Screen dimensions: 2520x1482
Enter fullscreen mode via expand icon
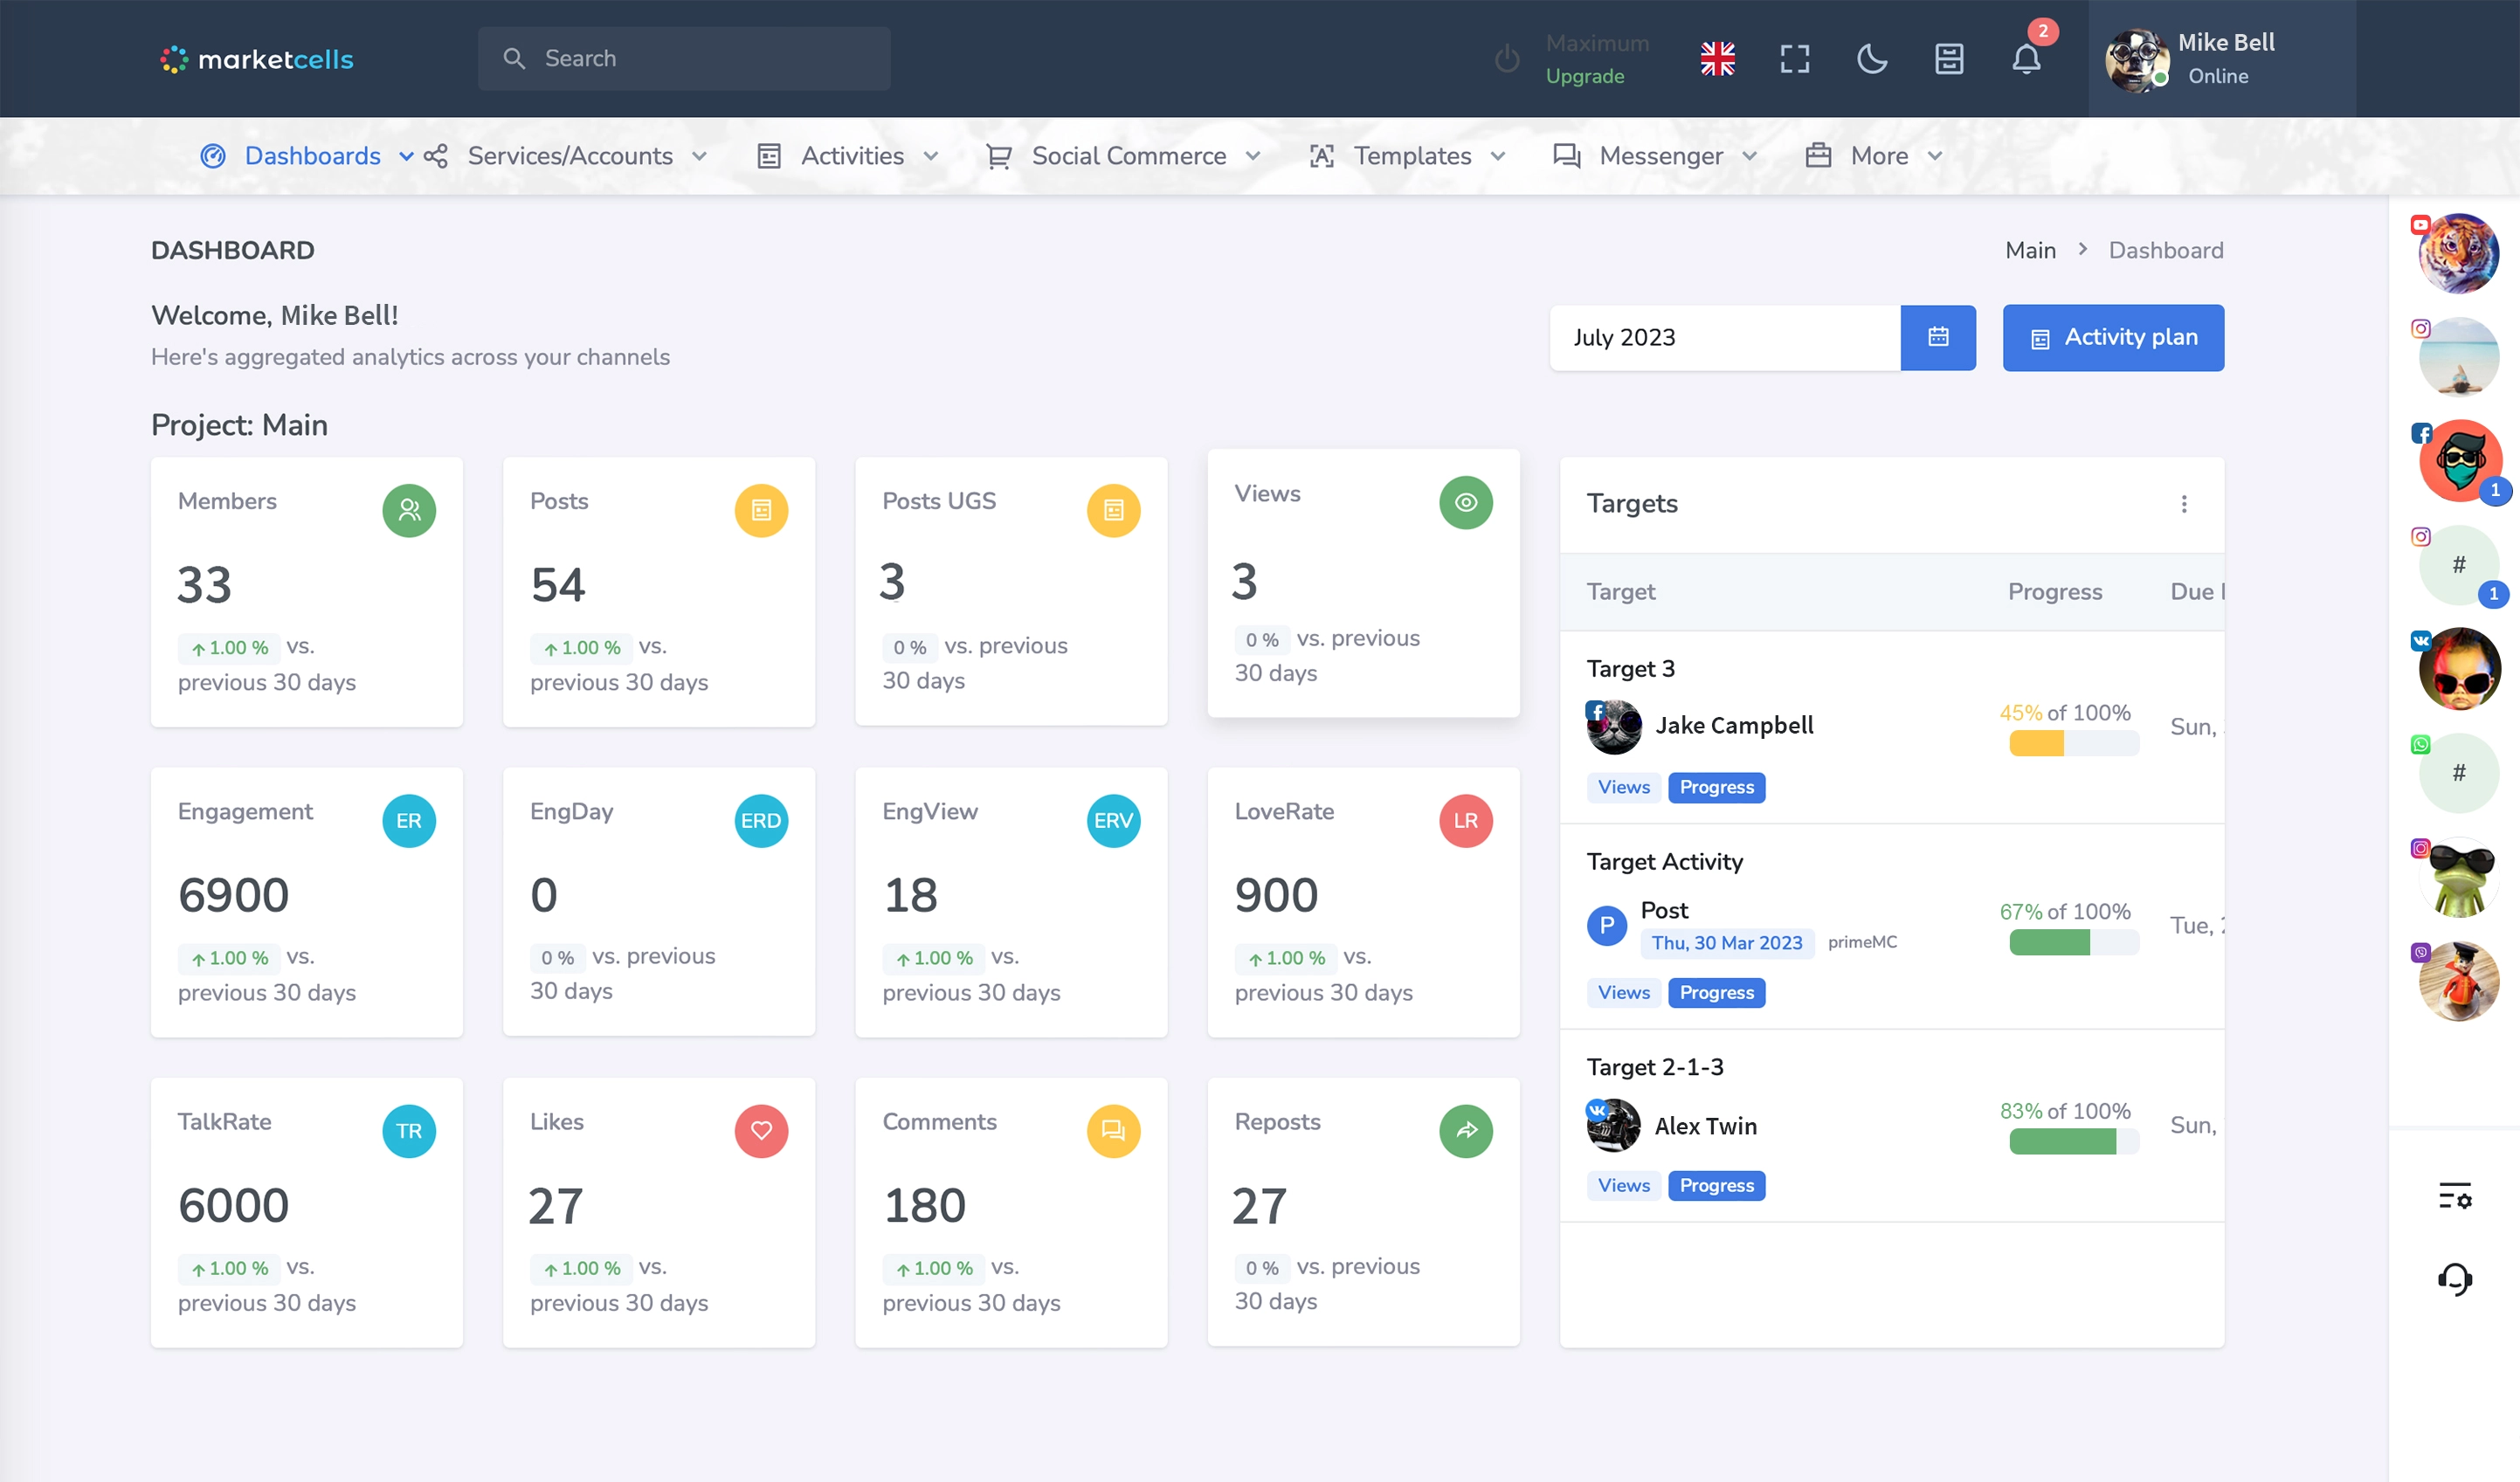coord(1795,59)
